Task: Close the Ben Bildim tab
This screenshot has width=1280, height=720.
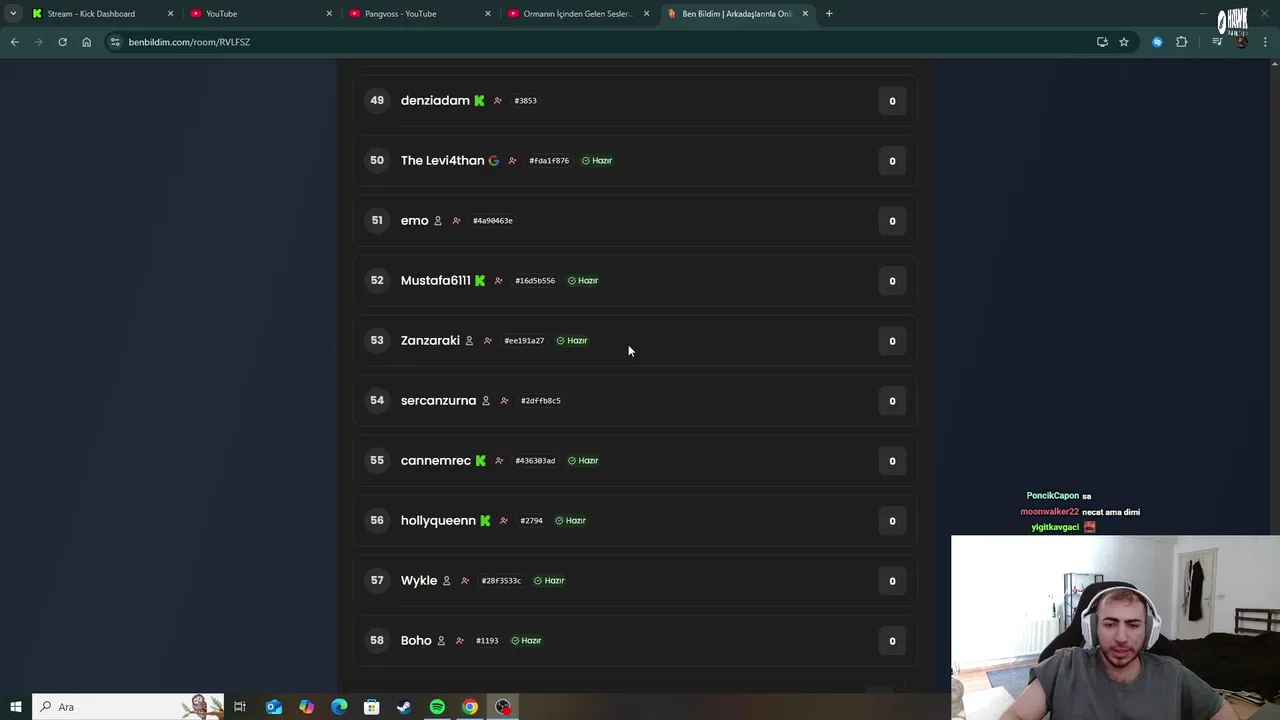Action: click(805, 14)
